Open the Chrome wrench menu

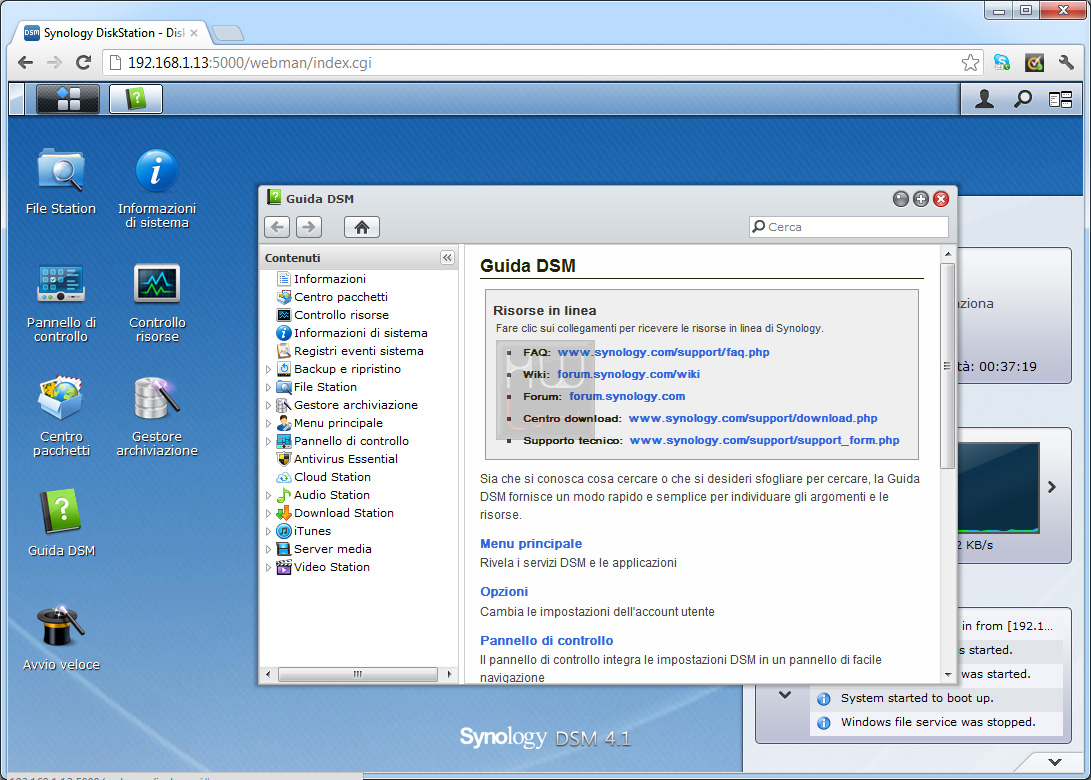(x=1066, y=63)
